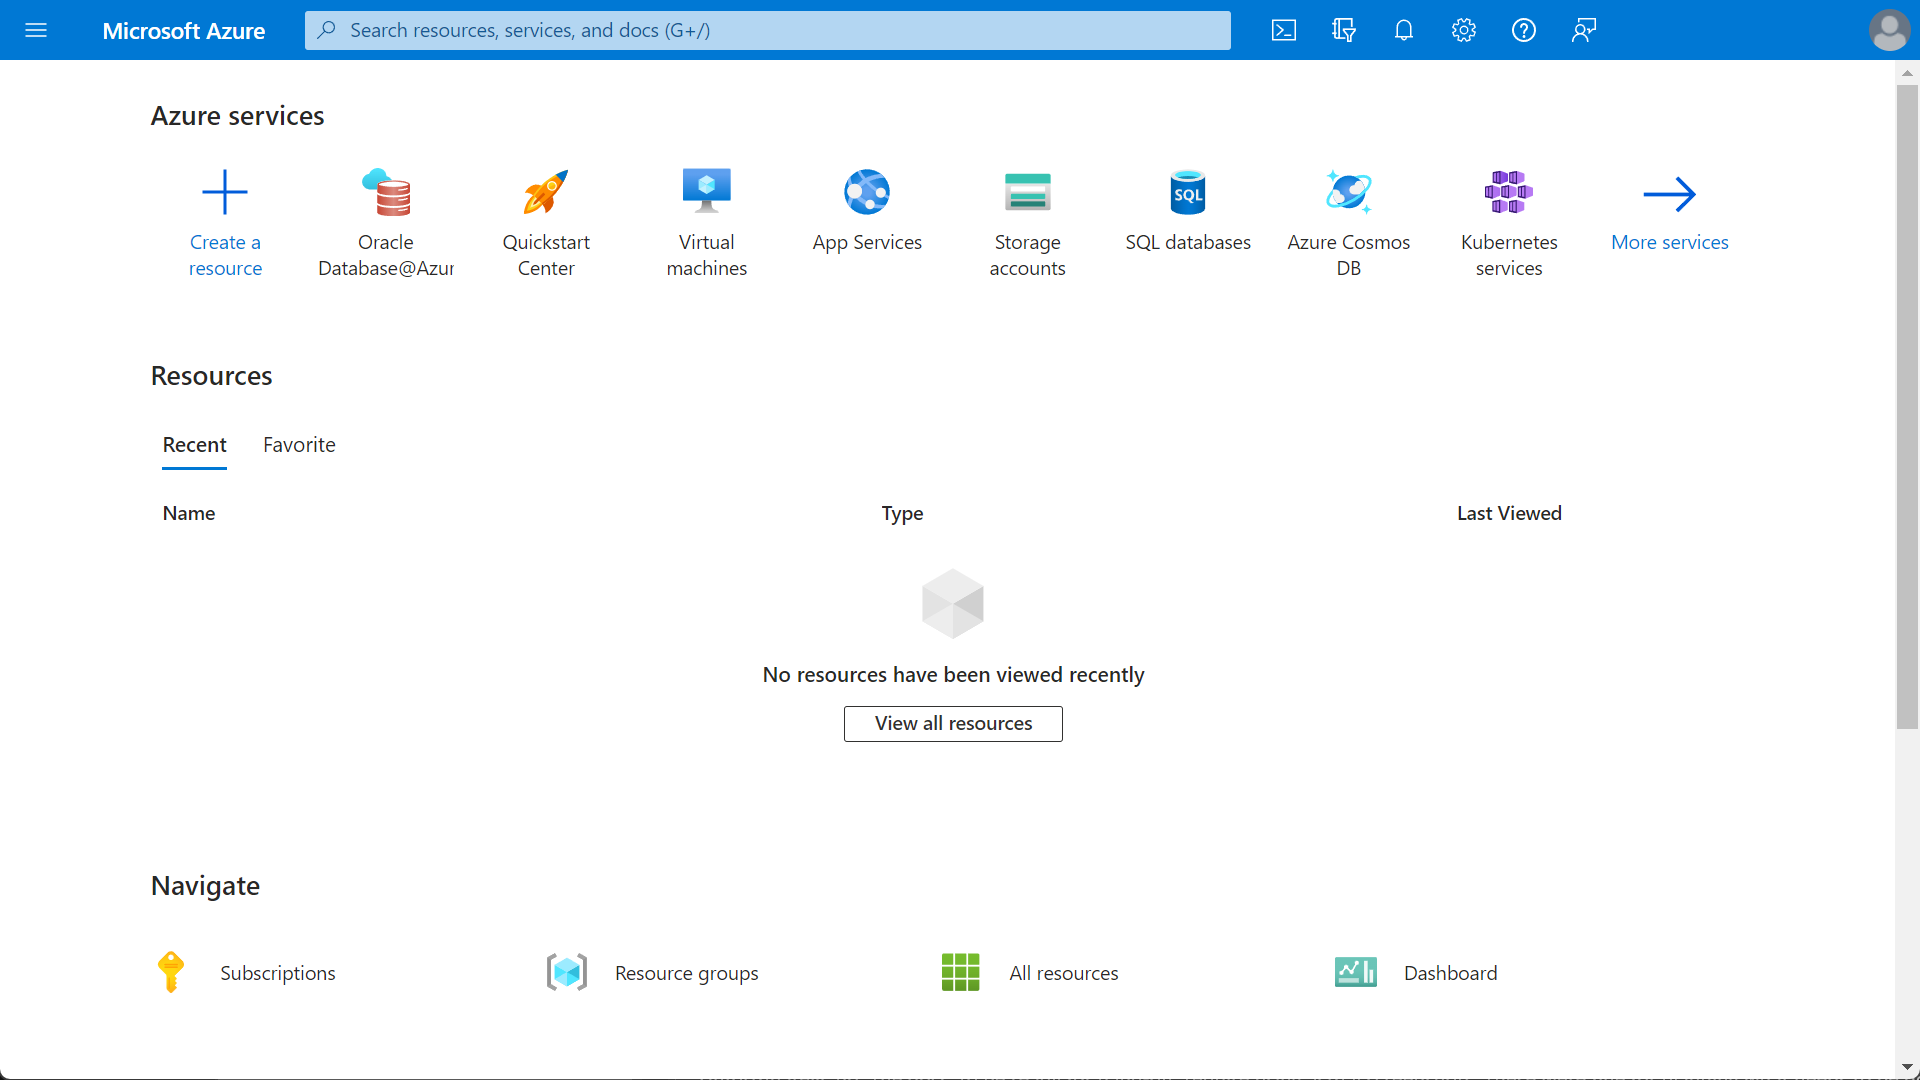Open the Cloud Shell icon
The width and height of the screenshot is (1920, 1080).
pyautogui.click(x=1284, y=30)
